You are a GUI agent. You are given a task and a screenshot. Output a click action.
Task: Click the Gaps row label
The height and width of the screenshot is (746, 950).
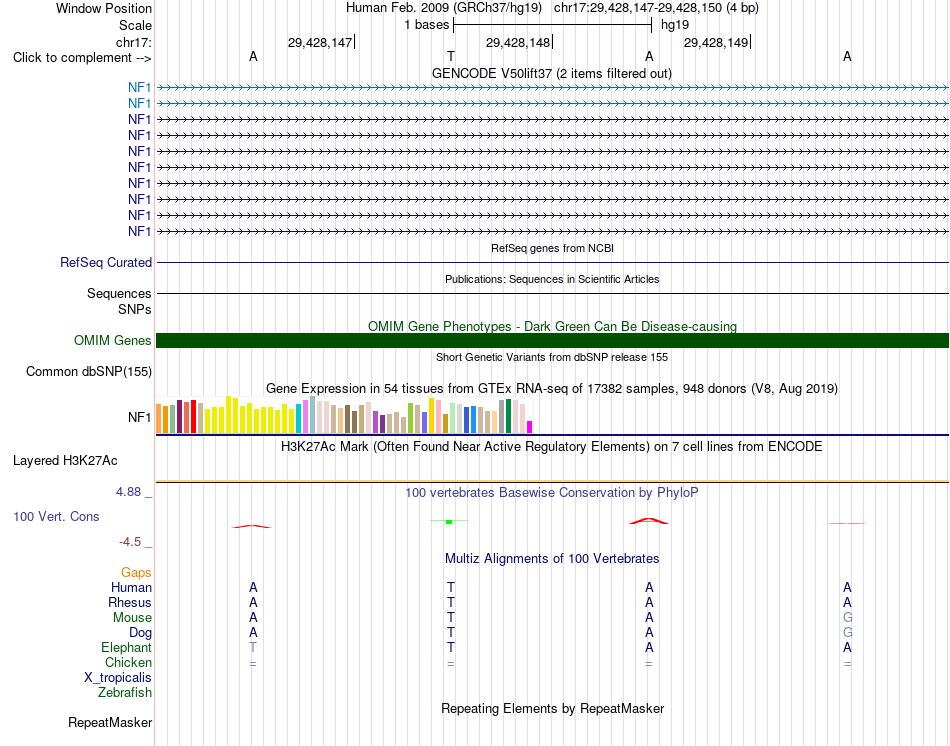tap(136, 573)
